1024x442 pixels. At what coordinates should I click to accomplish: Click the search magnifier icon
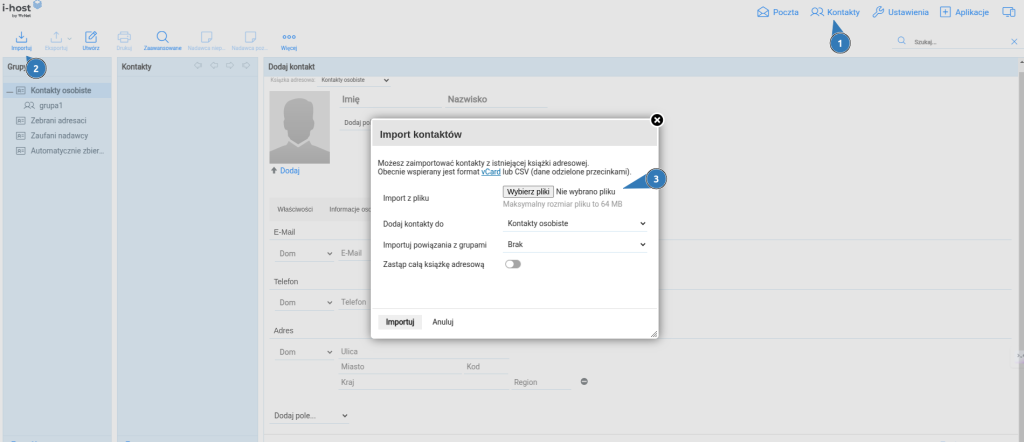tap(901, 41)
